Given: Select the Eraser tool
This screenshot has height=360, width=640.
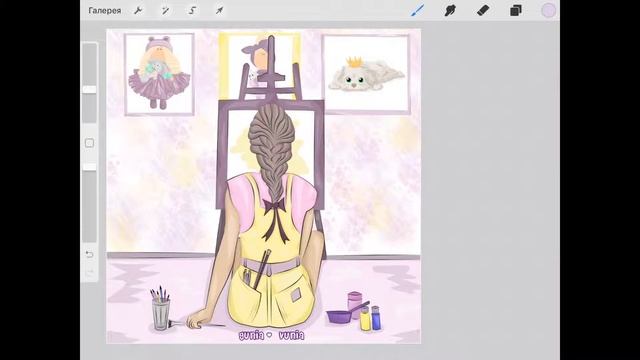Looking at the screenshot, I should (483, 10).
